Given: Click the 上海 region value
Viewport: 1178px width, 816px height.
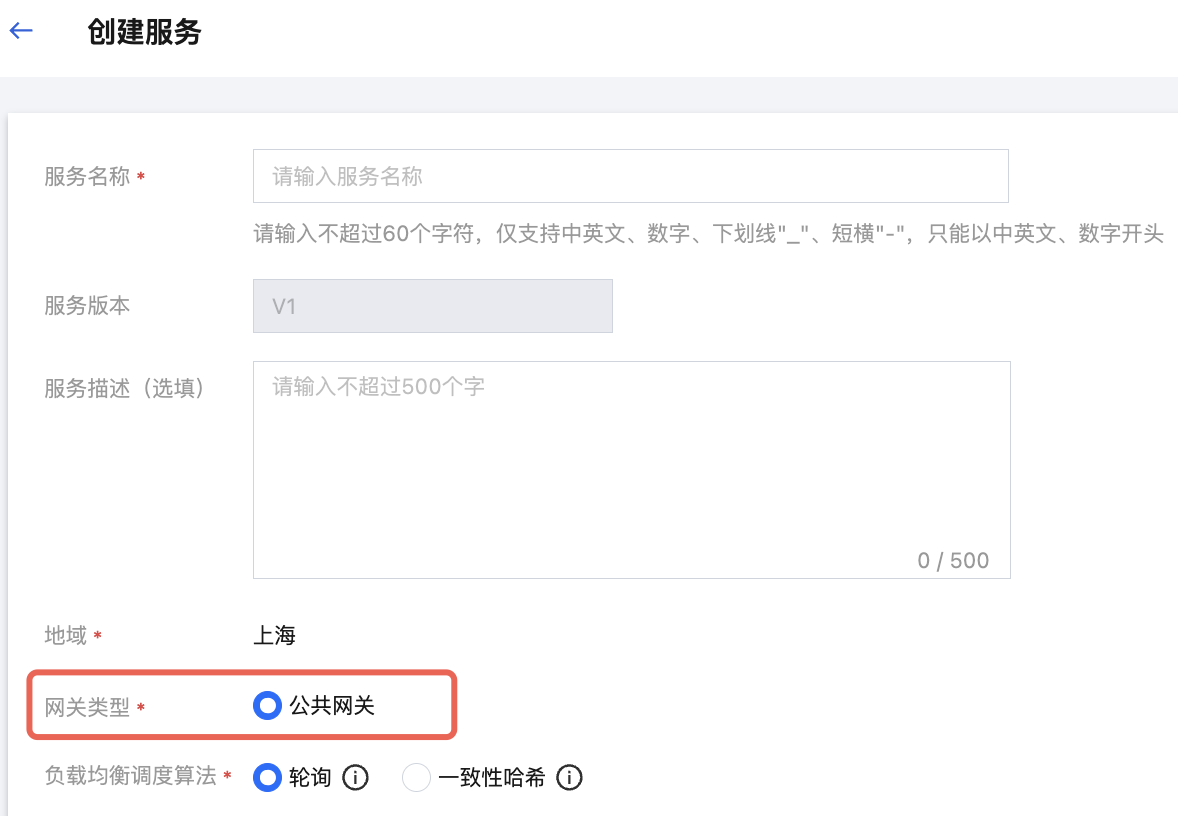Looking at the screenshot, I should point(274,635).
